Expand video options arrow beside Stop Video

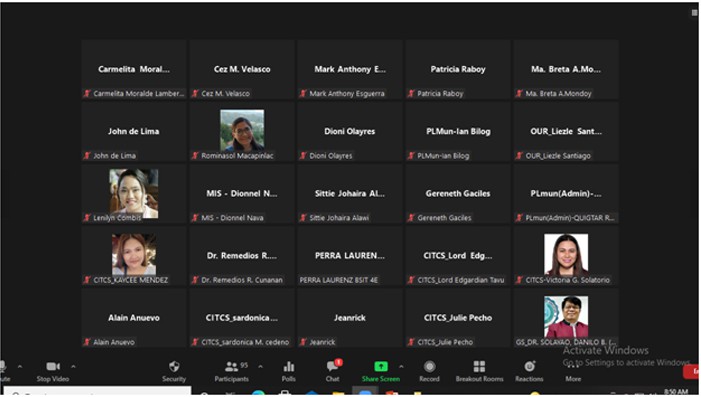[x=73, y=367]
